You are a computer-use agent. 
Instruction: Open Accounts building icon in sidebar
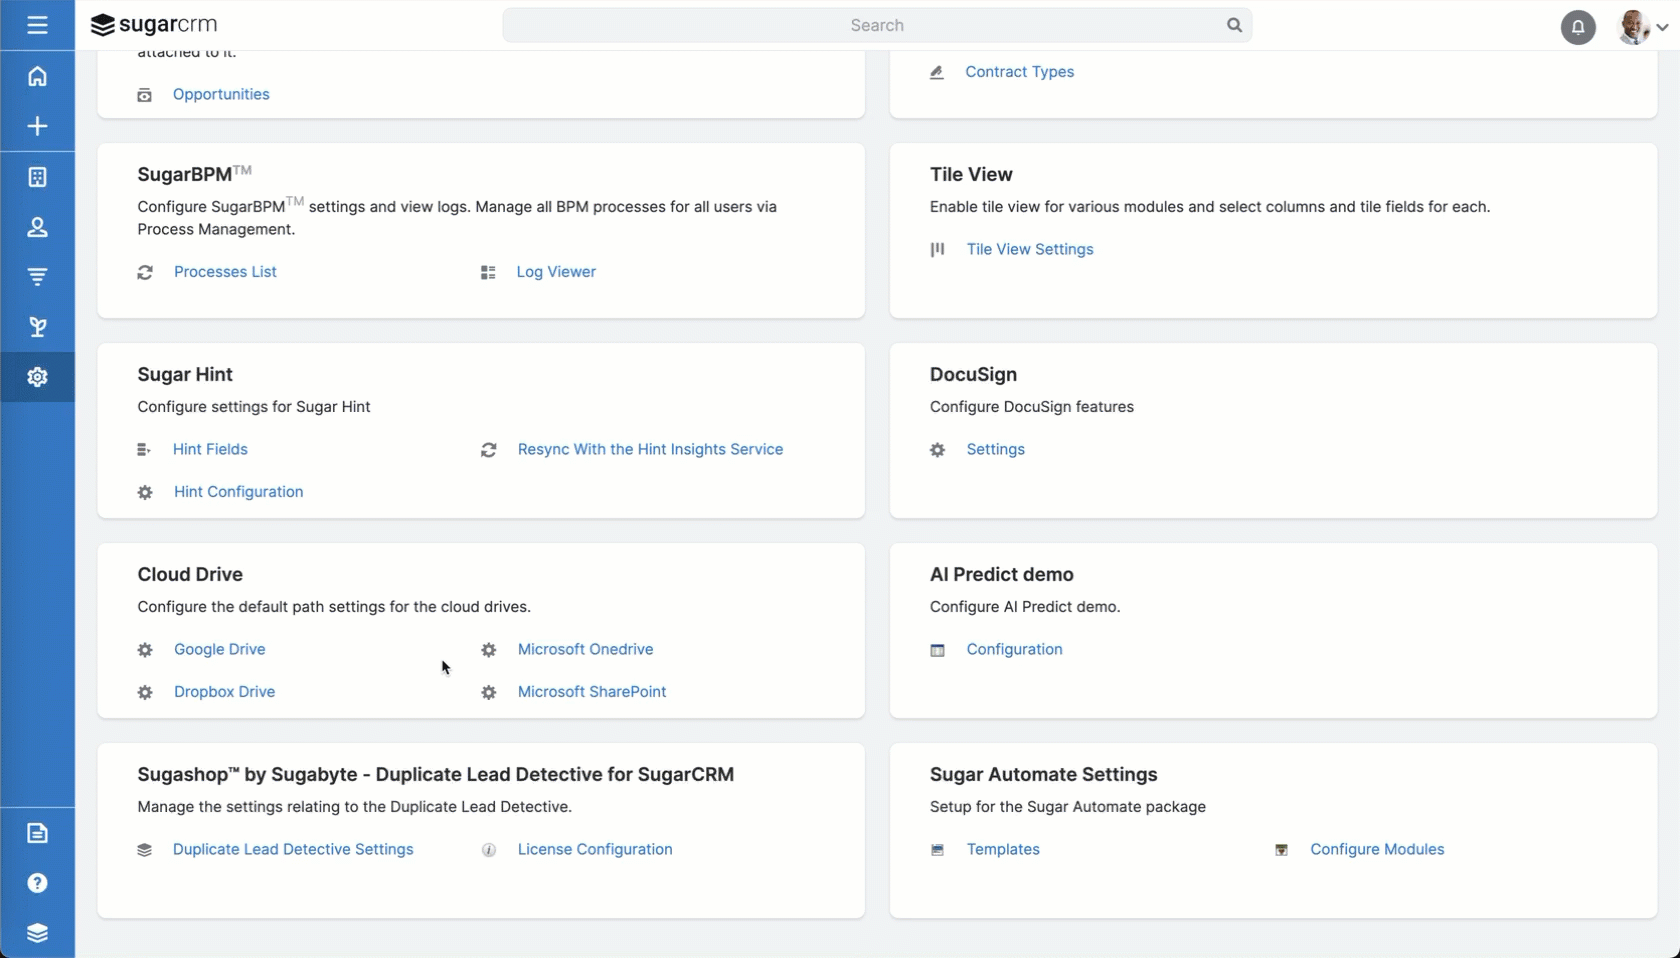tap(37, 177)
